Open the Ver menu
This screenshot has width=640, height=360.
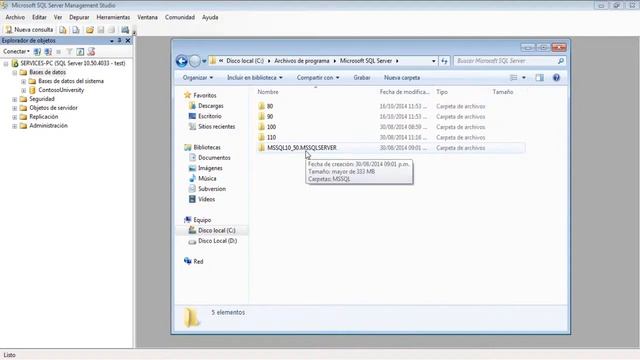(x=58, y=17)
